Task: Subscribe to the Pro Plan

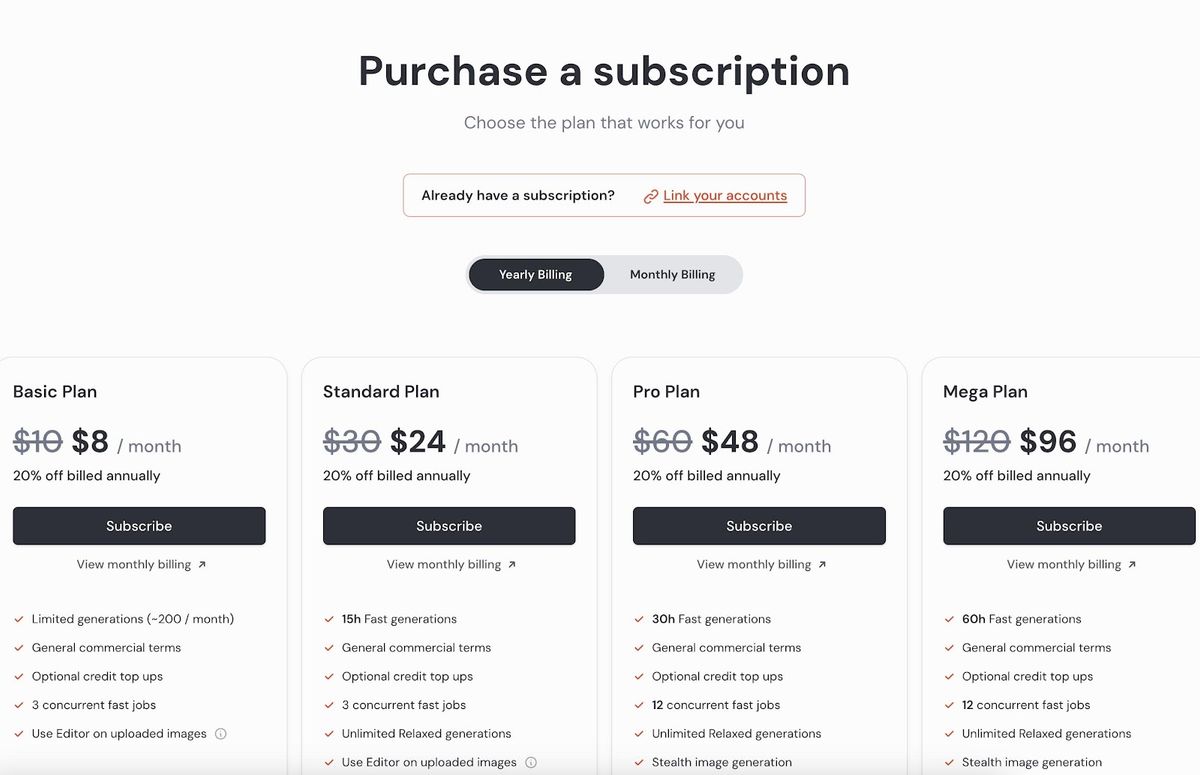Action: [759, 526]
